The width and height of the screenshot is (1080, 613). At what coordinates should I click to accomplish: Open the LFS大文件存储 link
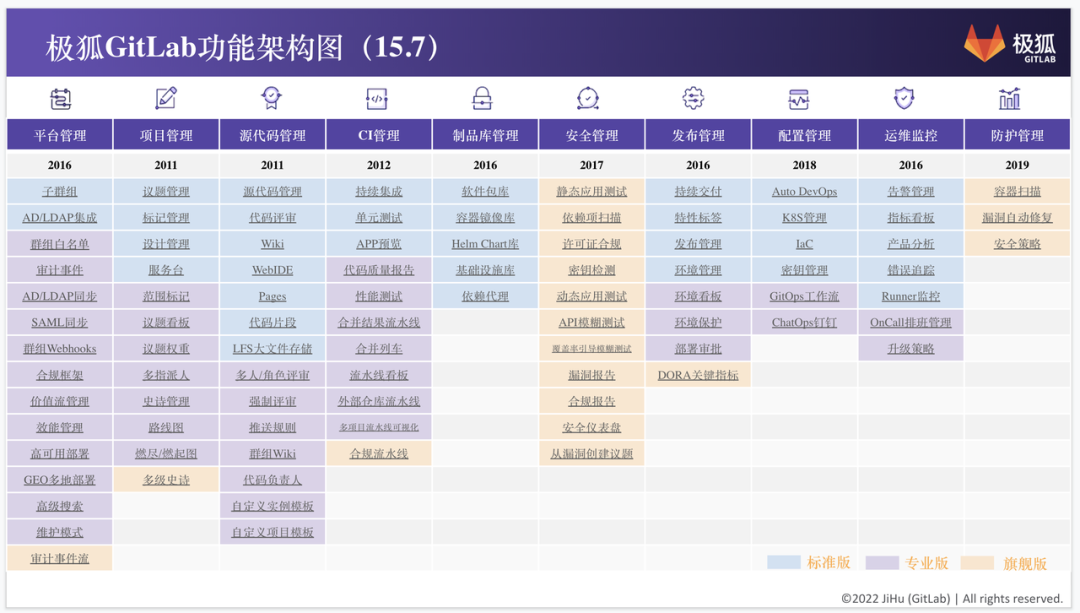pos(273,349)
